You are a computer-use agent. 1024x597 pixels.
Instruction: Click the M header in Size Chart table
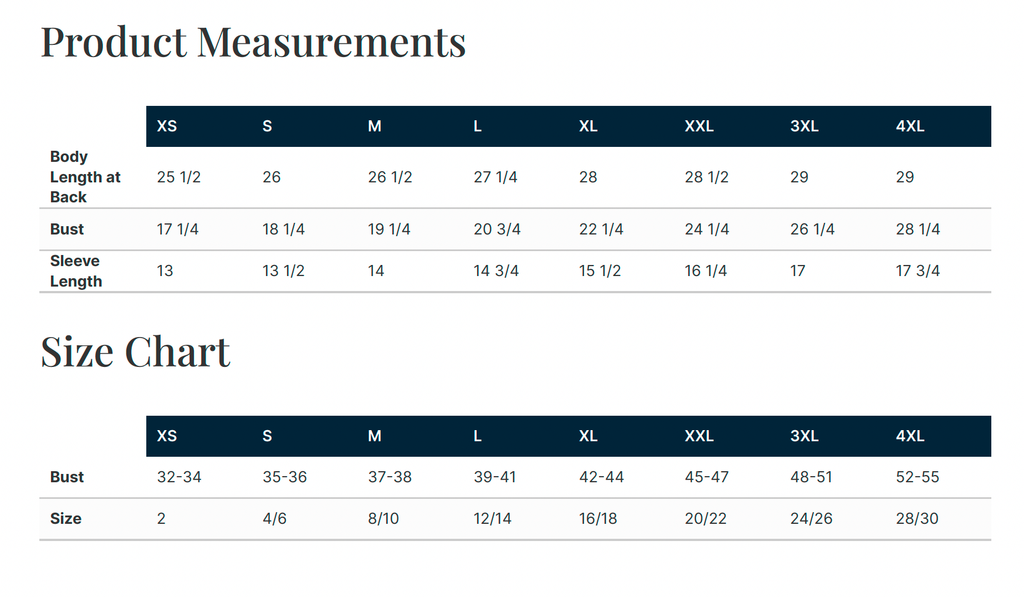[374, 436]
